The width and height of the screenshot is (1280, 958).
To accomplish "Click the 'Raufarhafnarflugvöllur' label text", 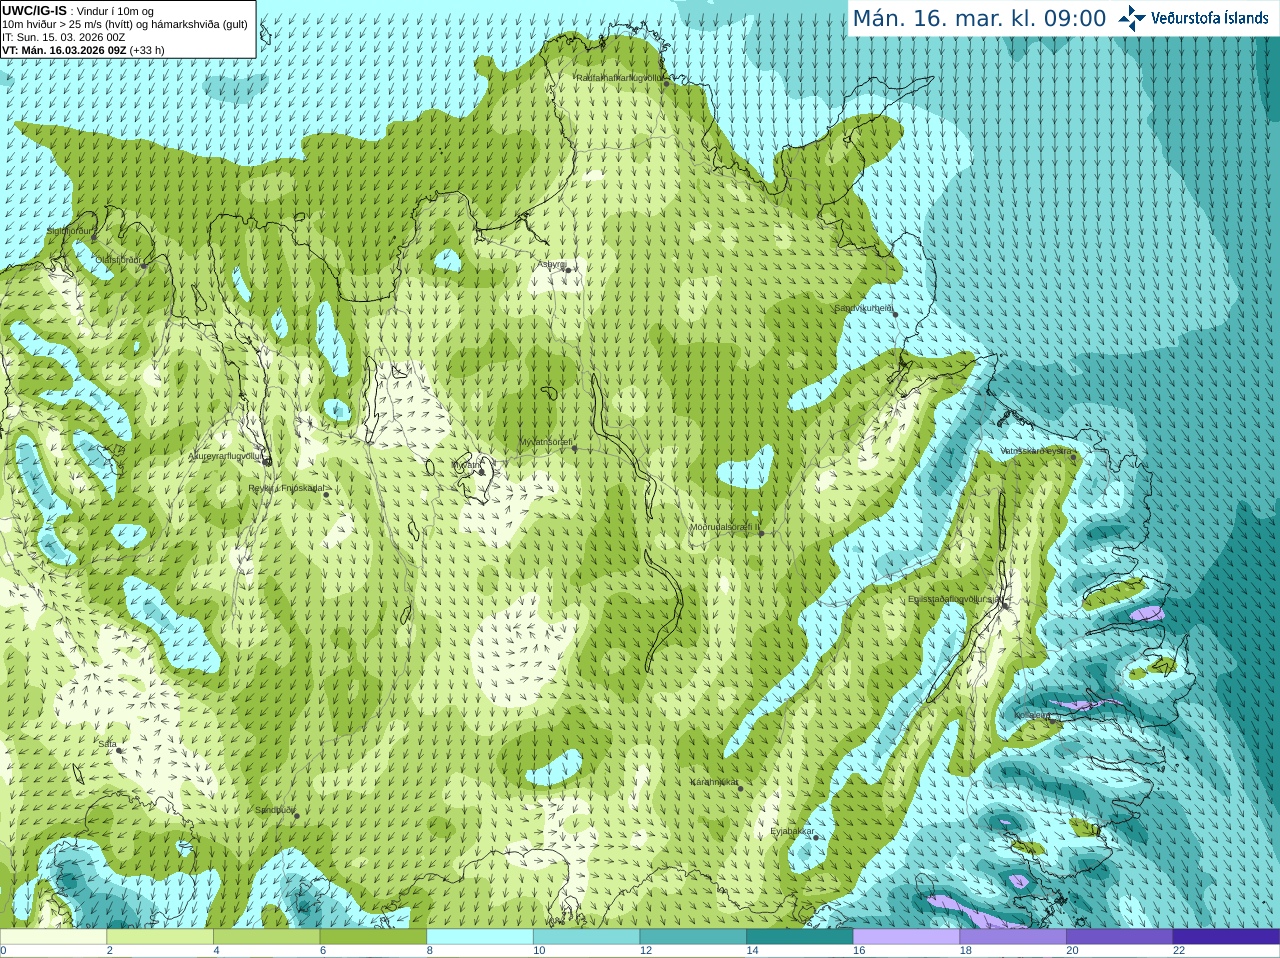I will [x=619, y=77].
